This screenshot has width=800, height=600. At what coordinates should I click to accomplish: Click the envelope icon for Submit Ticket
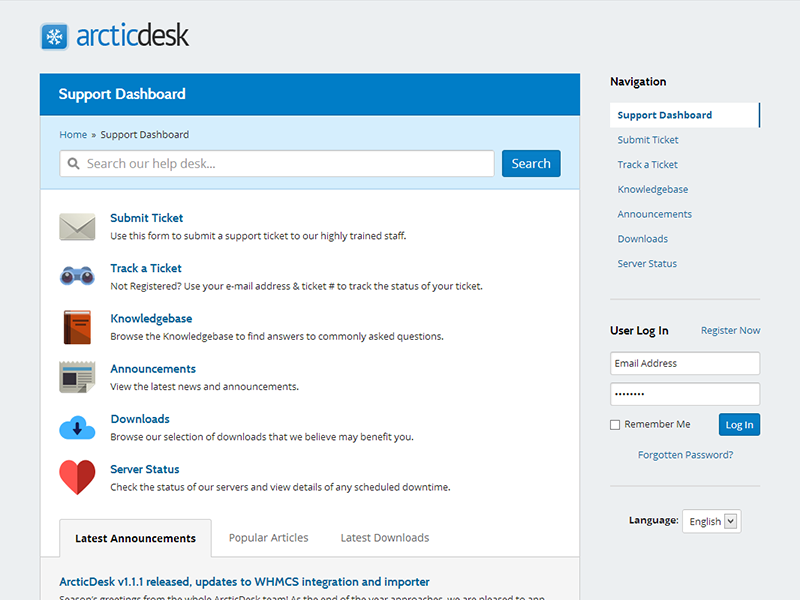(77, 227)
